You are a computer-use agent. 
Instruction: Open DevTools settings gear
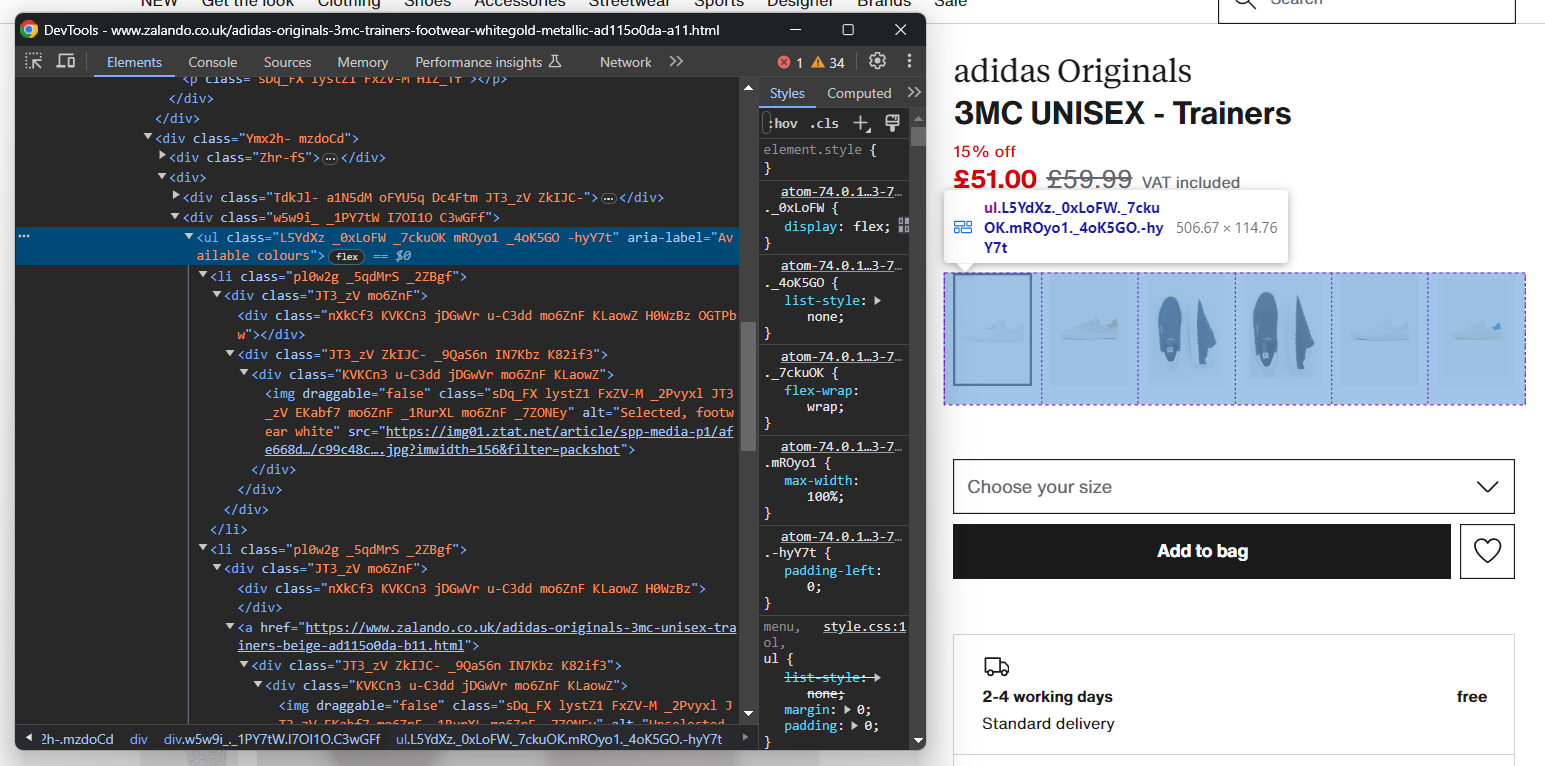(877, 61)
